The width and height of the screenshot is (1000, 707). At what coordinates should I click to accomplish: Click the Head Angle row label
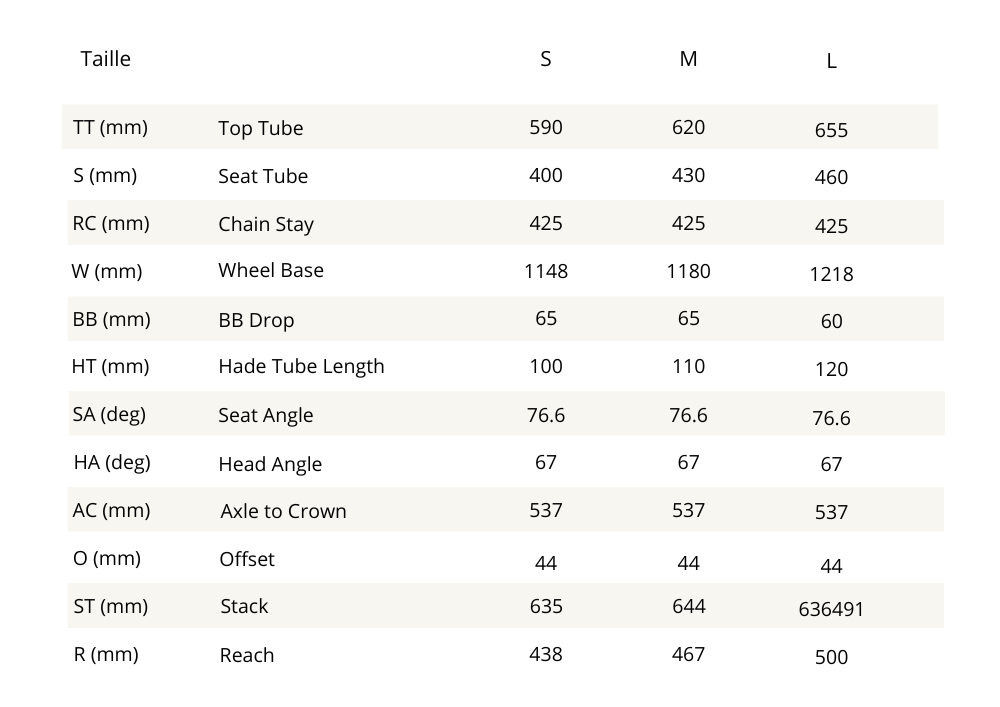pos(270,464)
